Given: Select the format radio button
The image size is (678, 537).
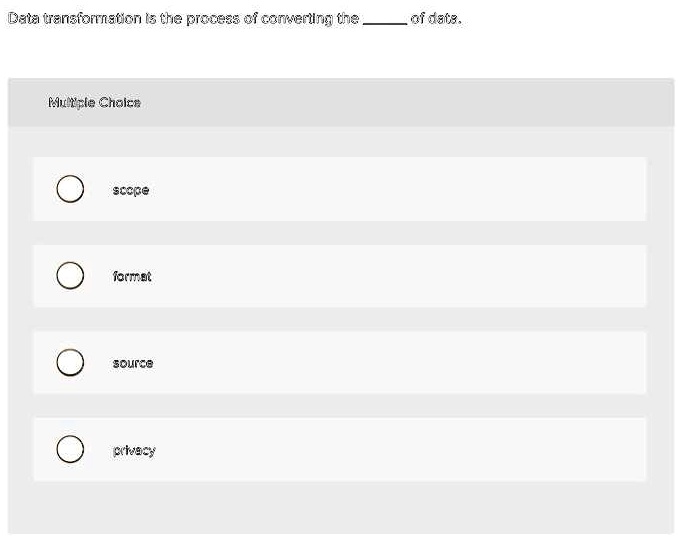Looking at the screenshot, I should point(70,275).
